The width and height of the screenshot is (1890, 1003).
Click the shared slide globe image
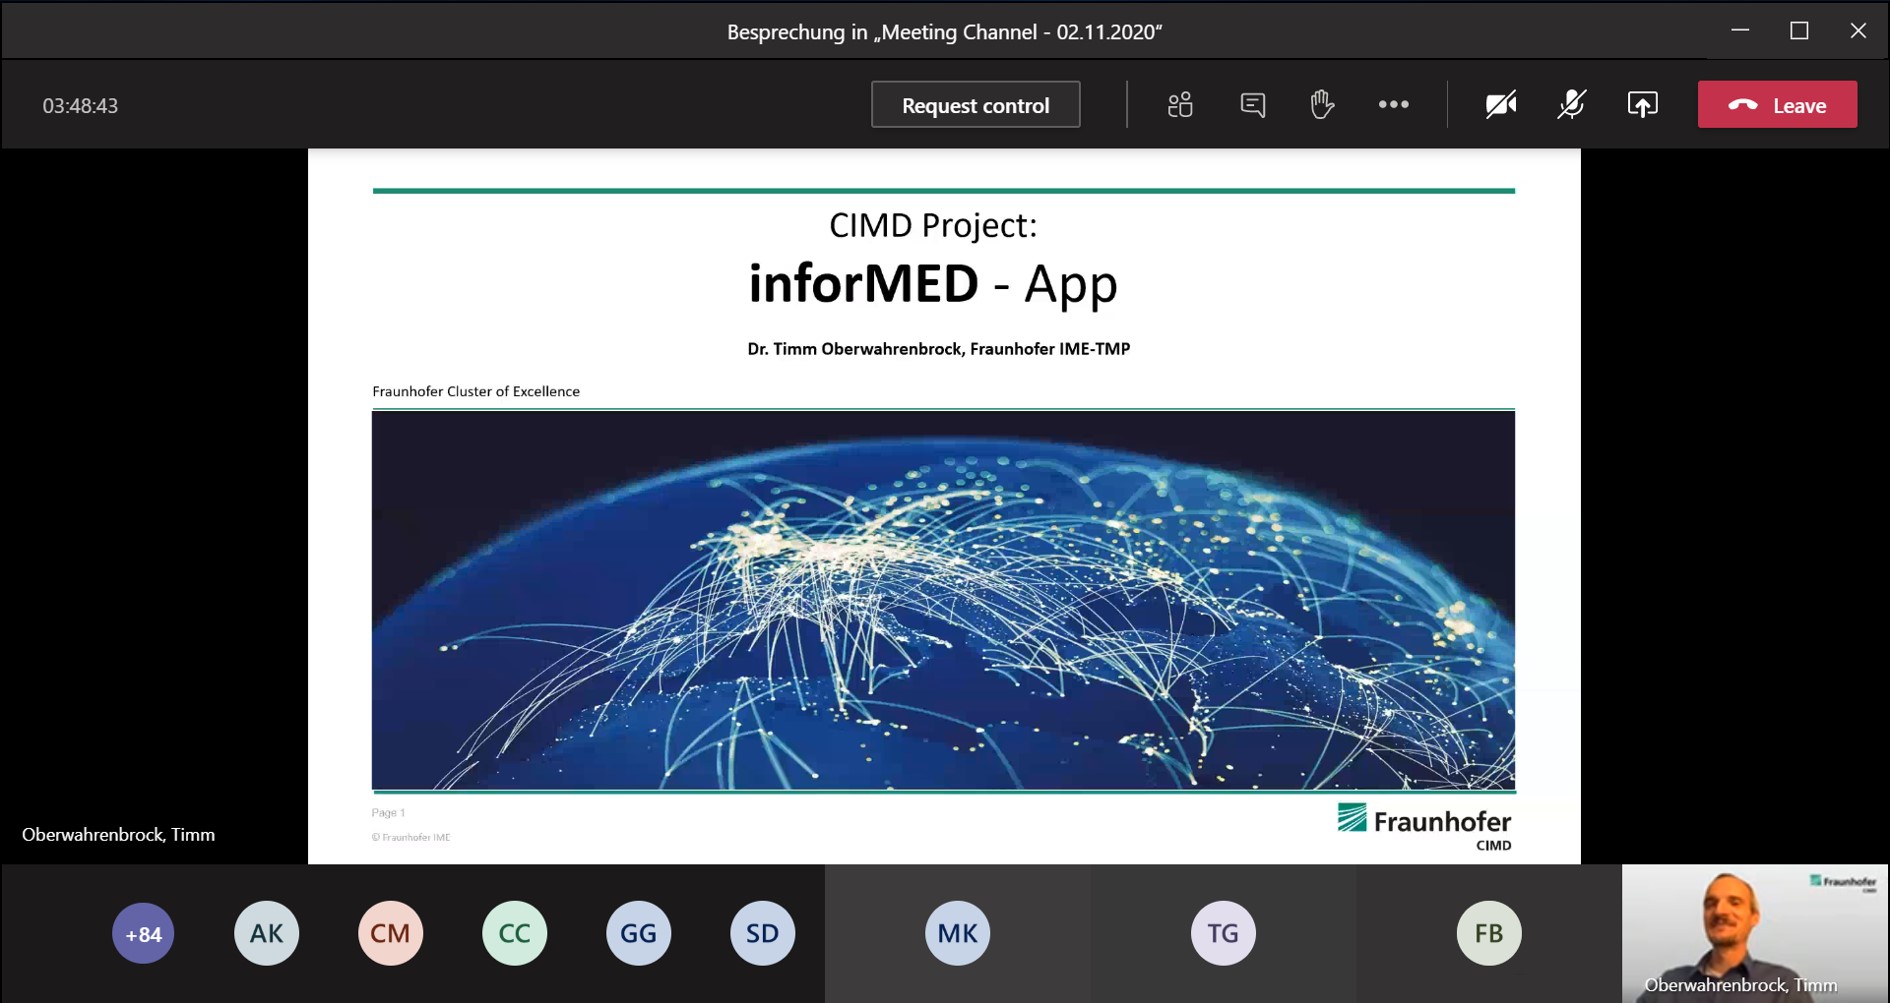tap(943, 600)
